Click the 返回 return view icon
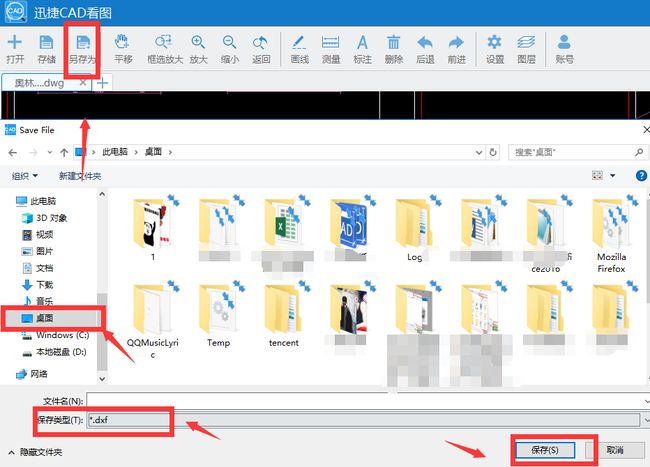 coord(261,49)
